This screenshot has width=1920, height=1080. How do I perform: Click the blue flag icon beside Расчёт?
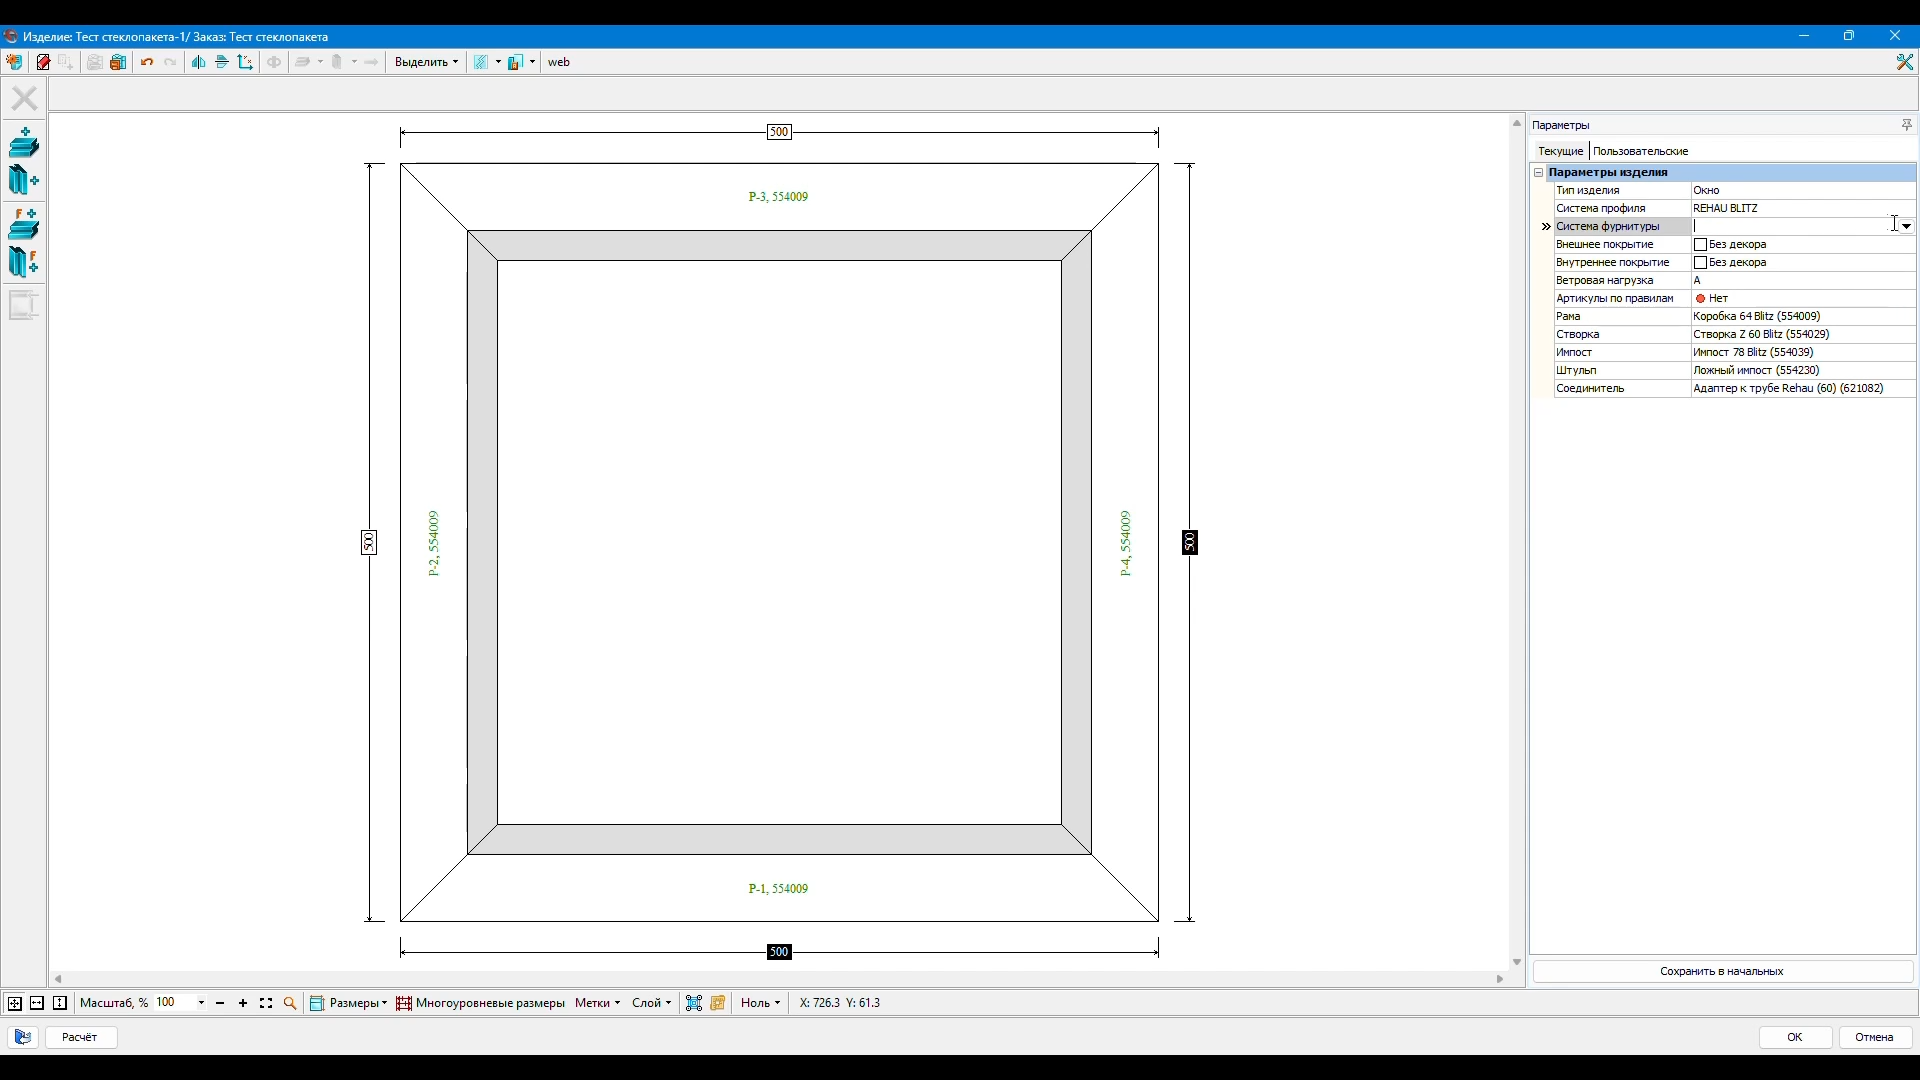(x=22, y=1038)
